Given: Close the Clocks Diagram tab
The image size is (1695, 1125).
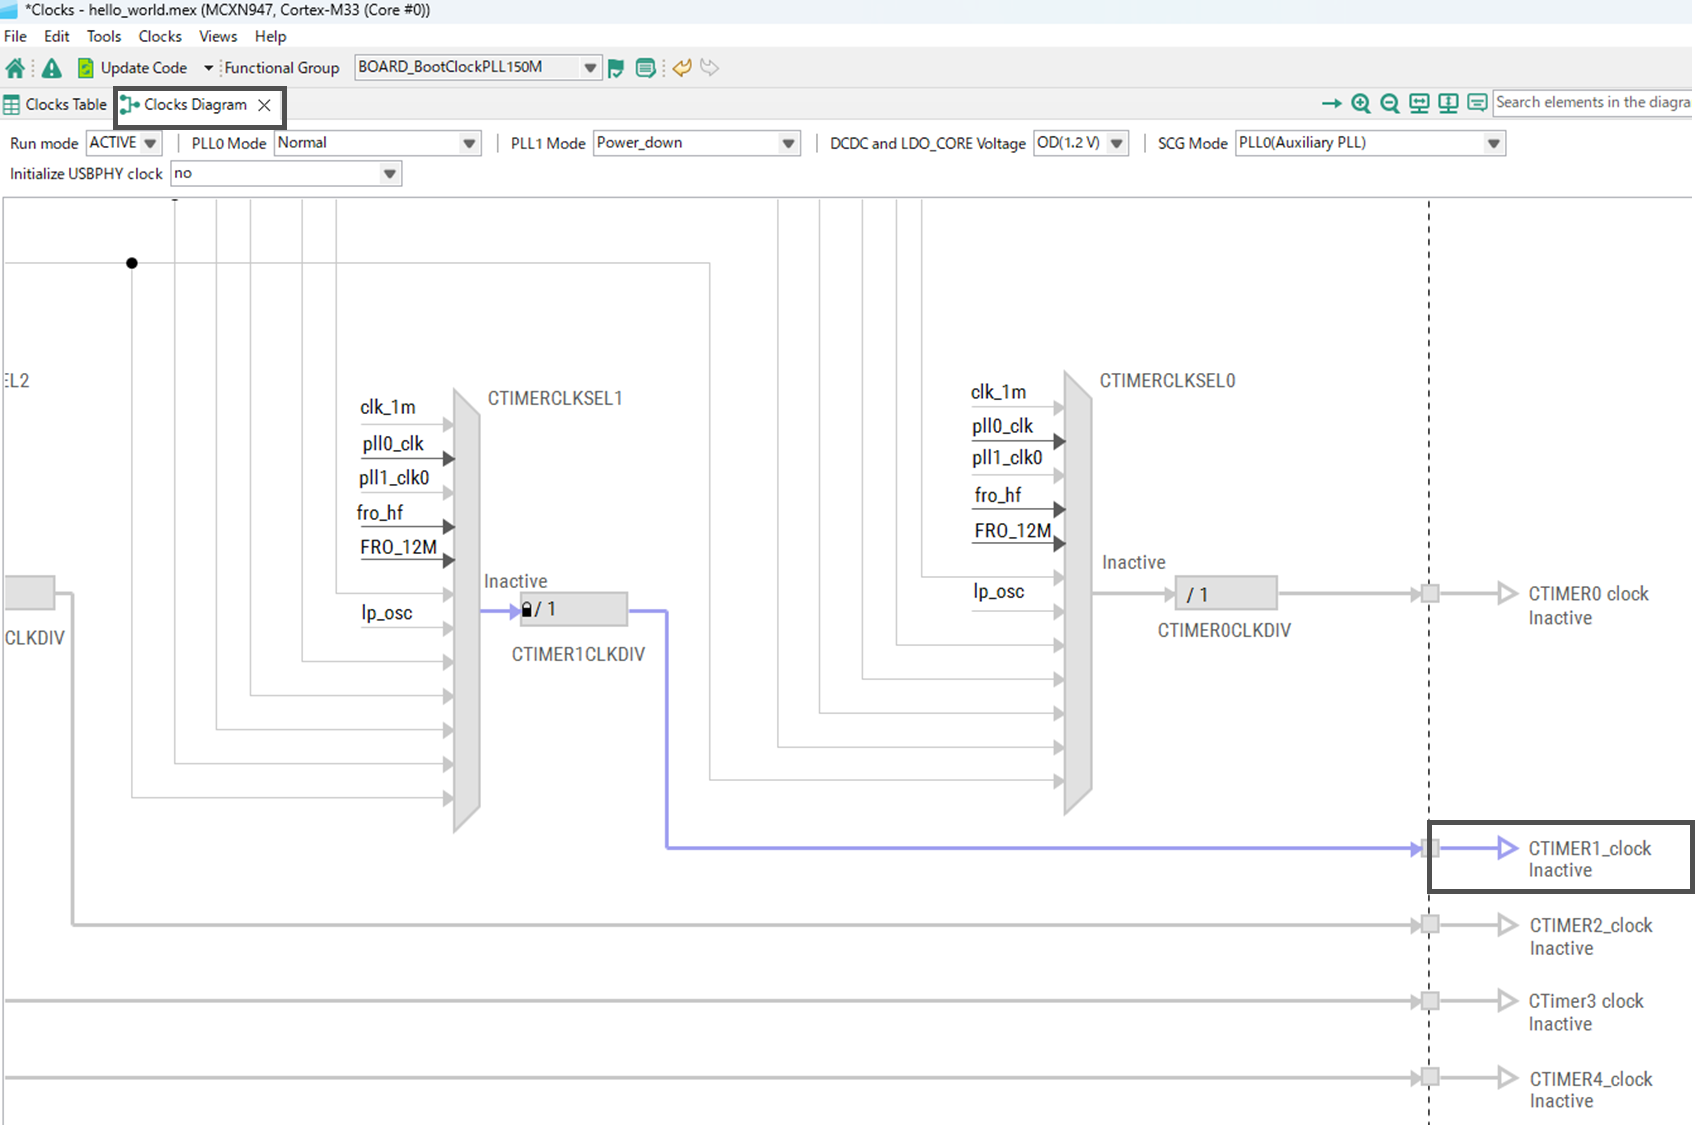Looking at the screenshot, I should click(264, 105).
